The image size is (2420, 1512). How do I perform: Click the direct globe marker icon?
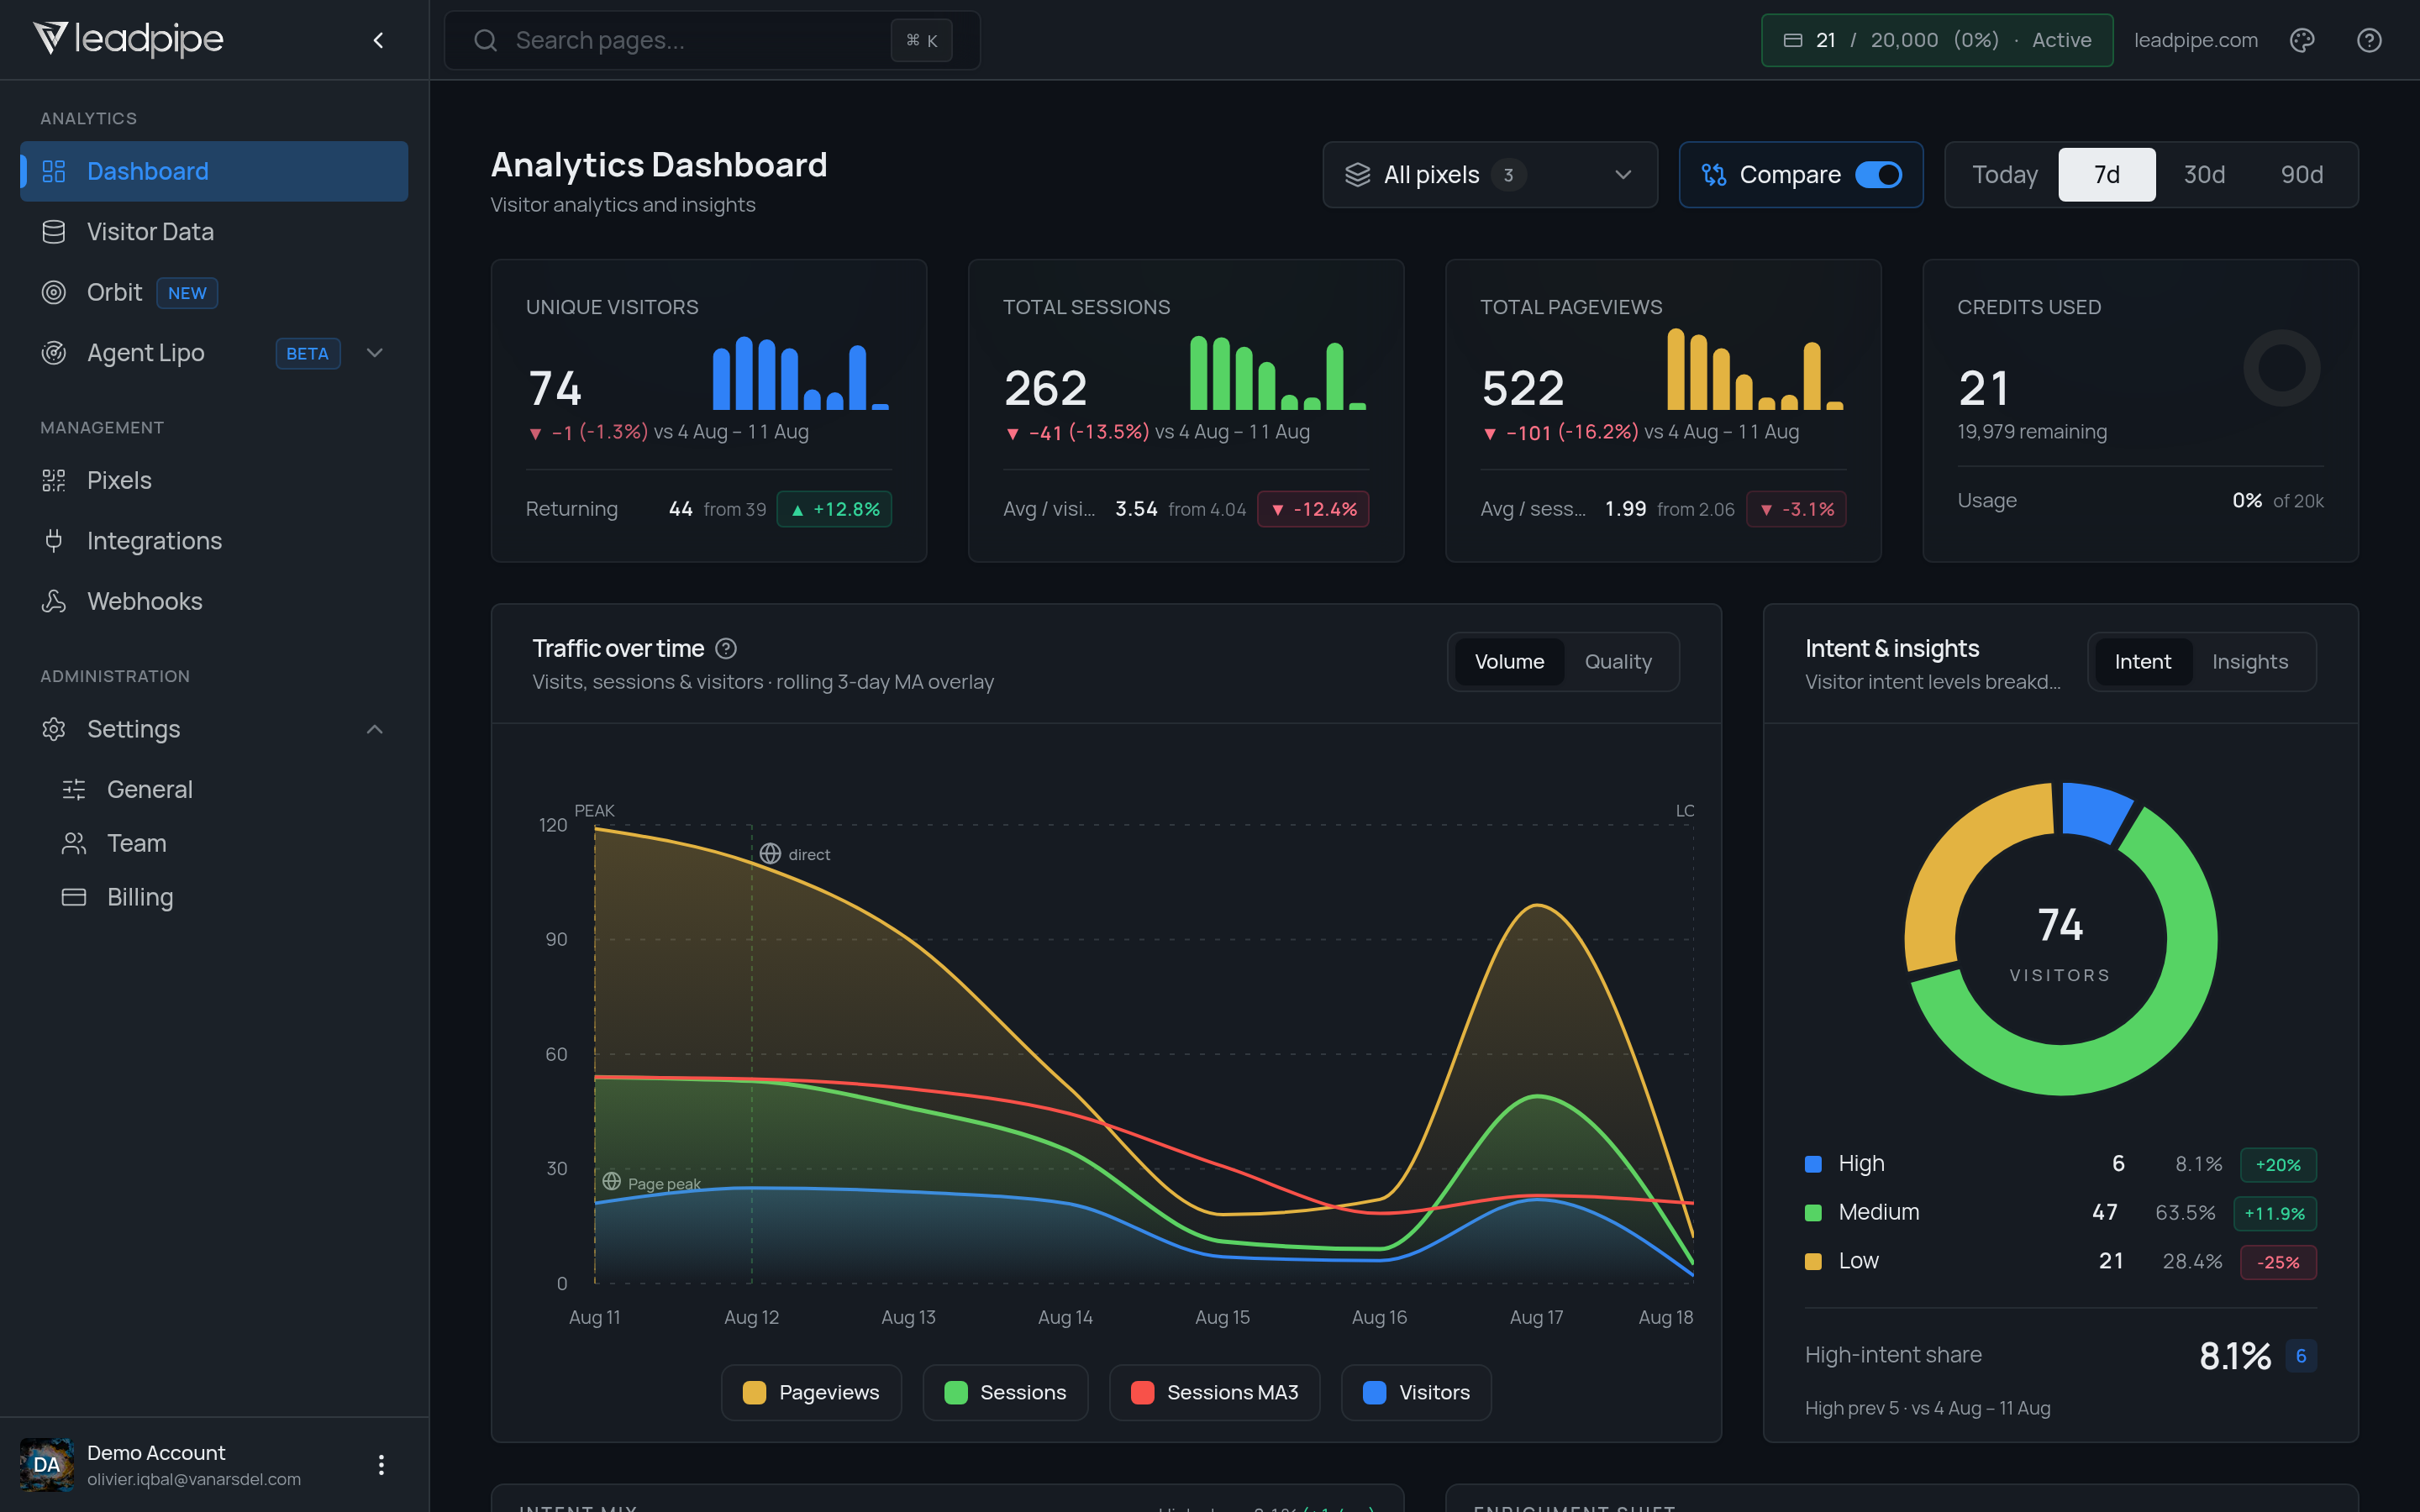pyautogui.click(x=770, y=854)
